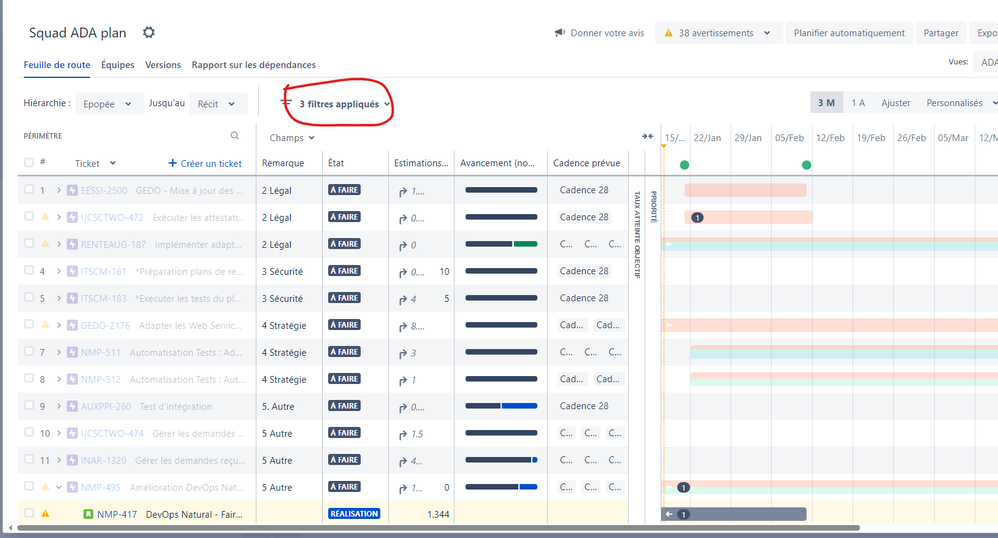998x538 pixels.
Task: Click the epic icon of EESSI-2500
Action: [x=72, y=190]
